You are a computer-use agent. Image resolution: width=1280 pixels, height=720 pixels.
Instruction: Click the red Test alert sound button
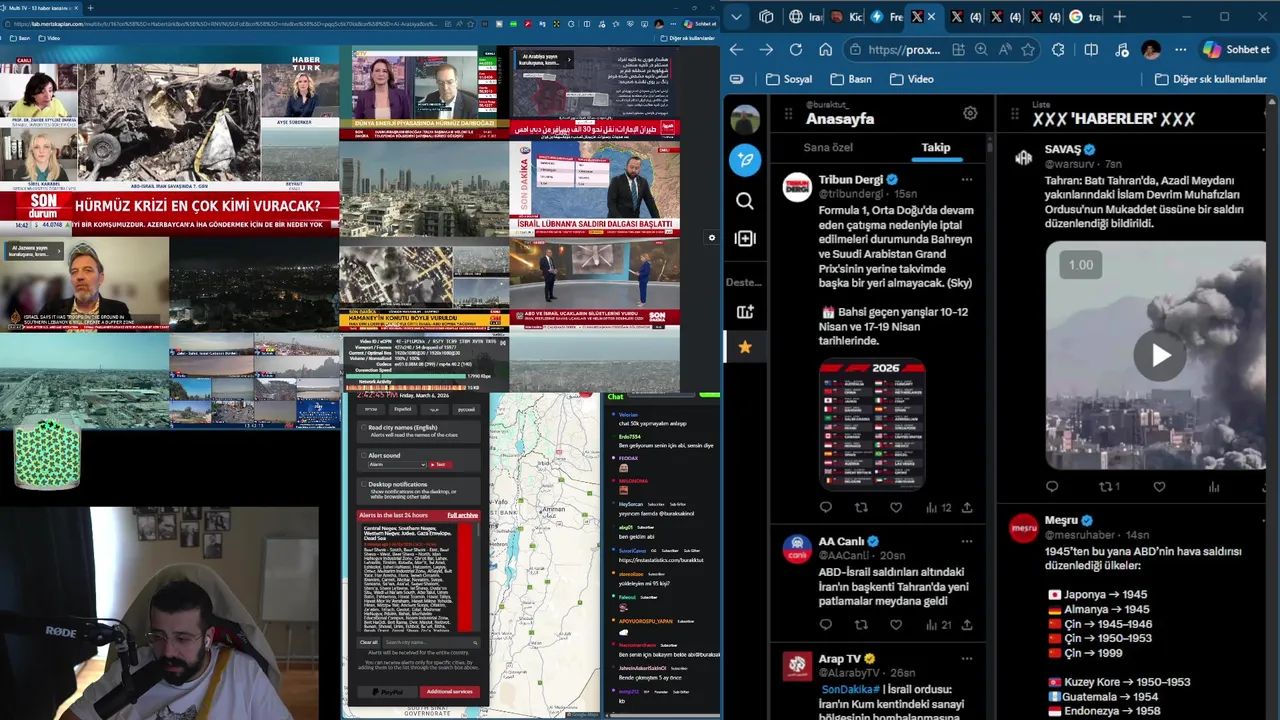click(439, 464)
